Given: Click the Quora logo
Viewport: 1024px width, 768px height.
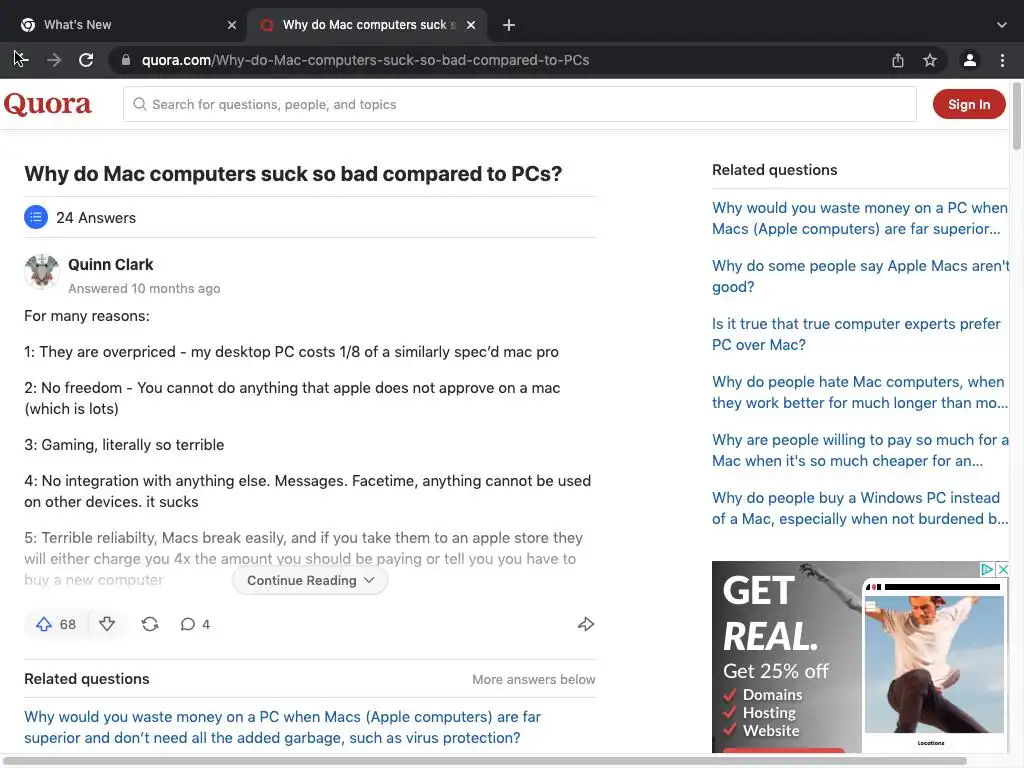Looking at the screenshot, I should pos(48,104).
